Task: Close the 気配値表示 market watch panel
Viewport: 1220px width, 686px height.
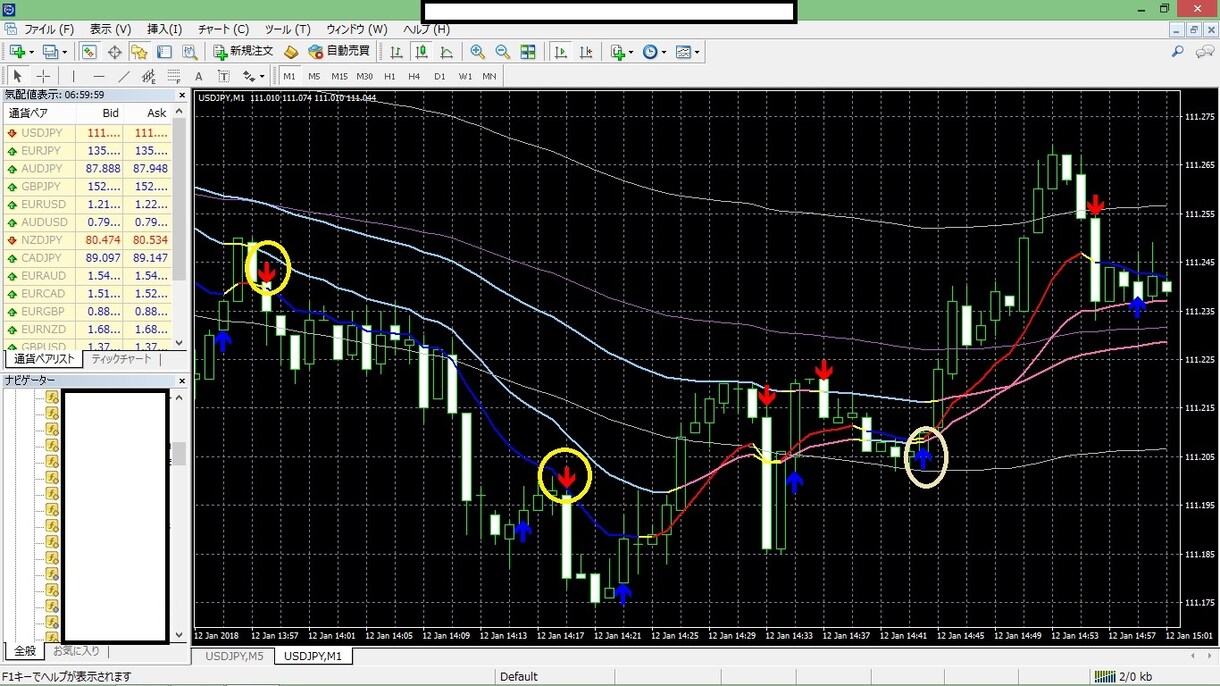Action: 181,95
